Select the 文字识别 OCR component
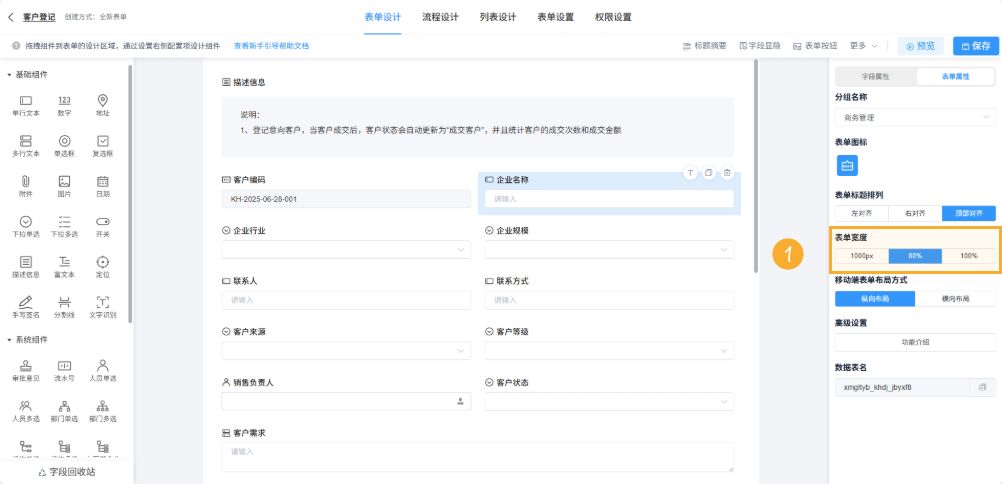This screenshot has height=484, width=1002. point(102,307)
